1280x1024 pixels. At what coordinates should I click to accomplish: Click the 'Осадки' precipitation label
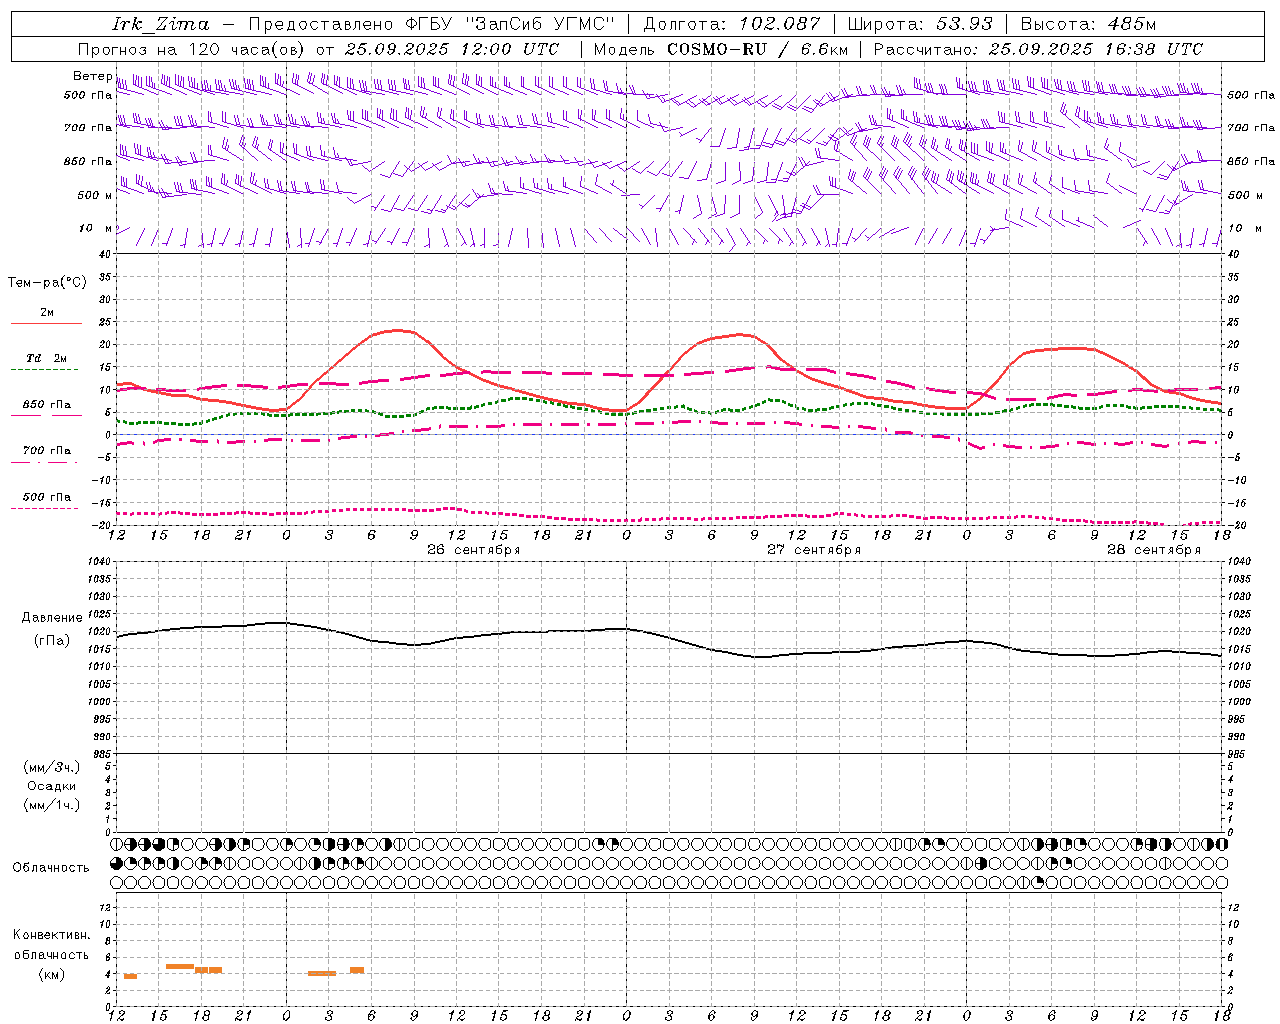52,786
